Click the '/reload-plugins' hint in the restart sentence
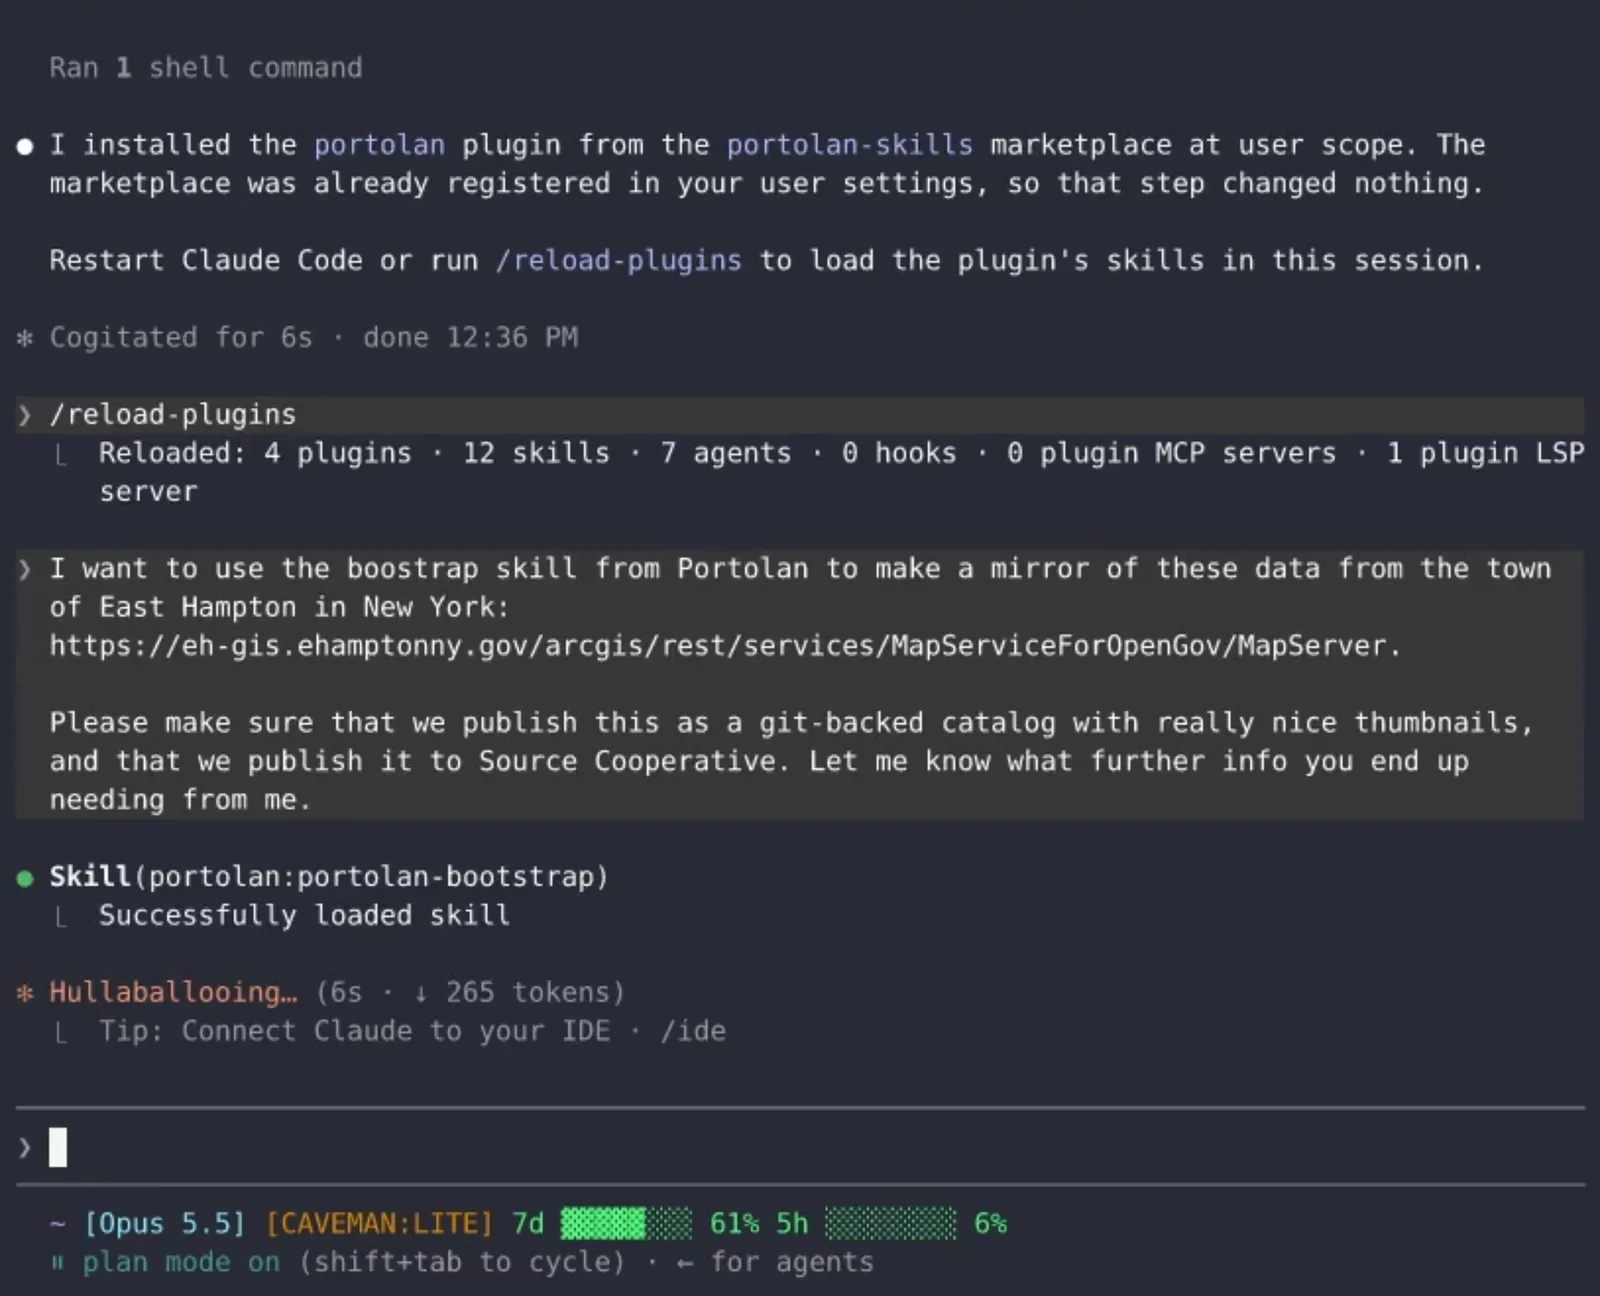This screenshot has height=1296, width=1600. pos(619,261)
